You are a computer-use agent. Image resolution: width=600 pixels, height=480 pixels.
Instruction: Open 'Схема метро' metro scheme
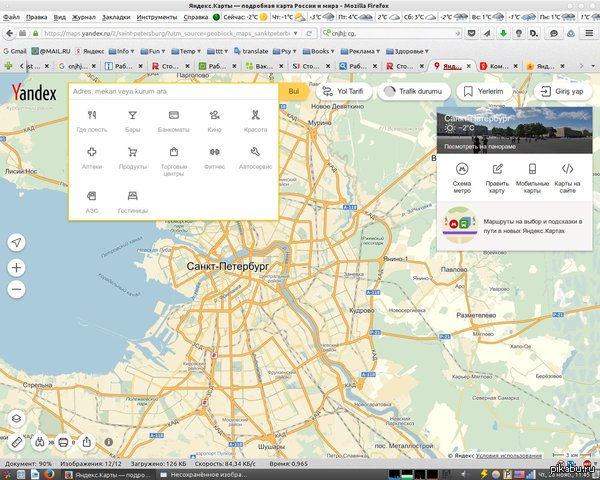tap(462, 178)
